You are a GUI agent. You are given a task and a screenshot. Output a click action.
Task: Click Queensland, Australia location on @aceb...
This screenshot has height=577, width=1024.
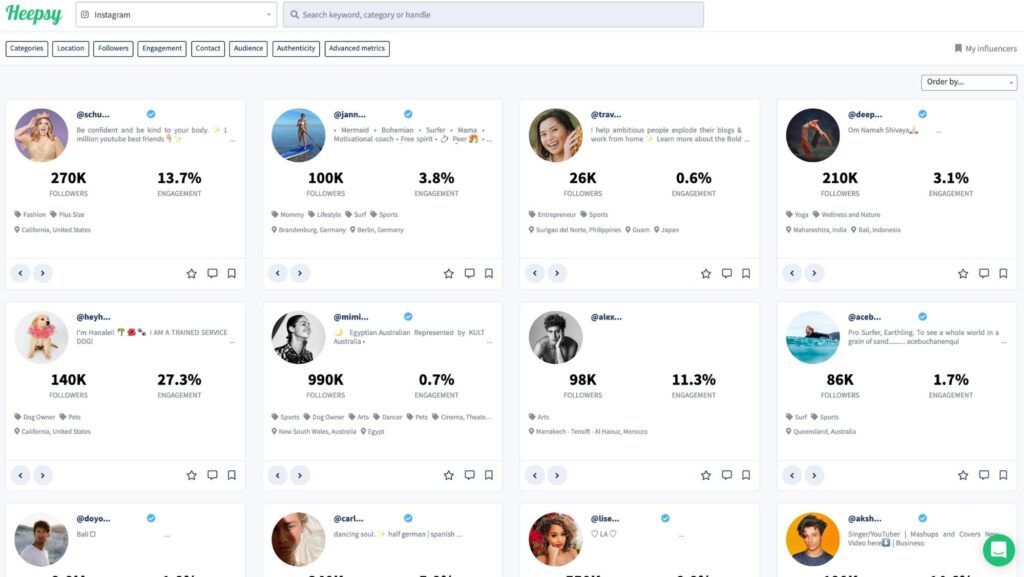pyautogui.click(x=821, y=431)
